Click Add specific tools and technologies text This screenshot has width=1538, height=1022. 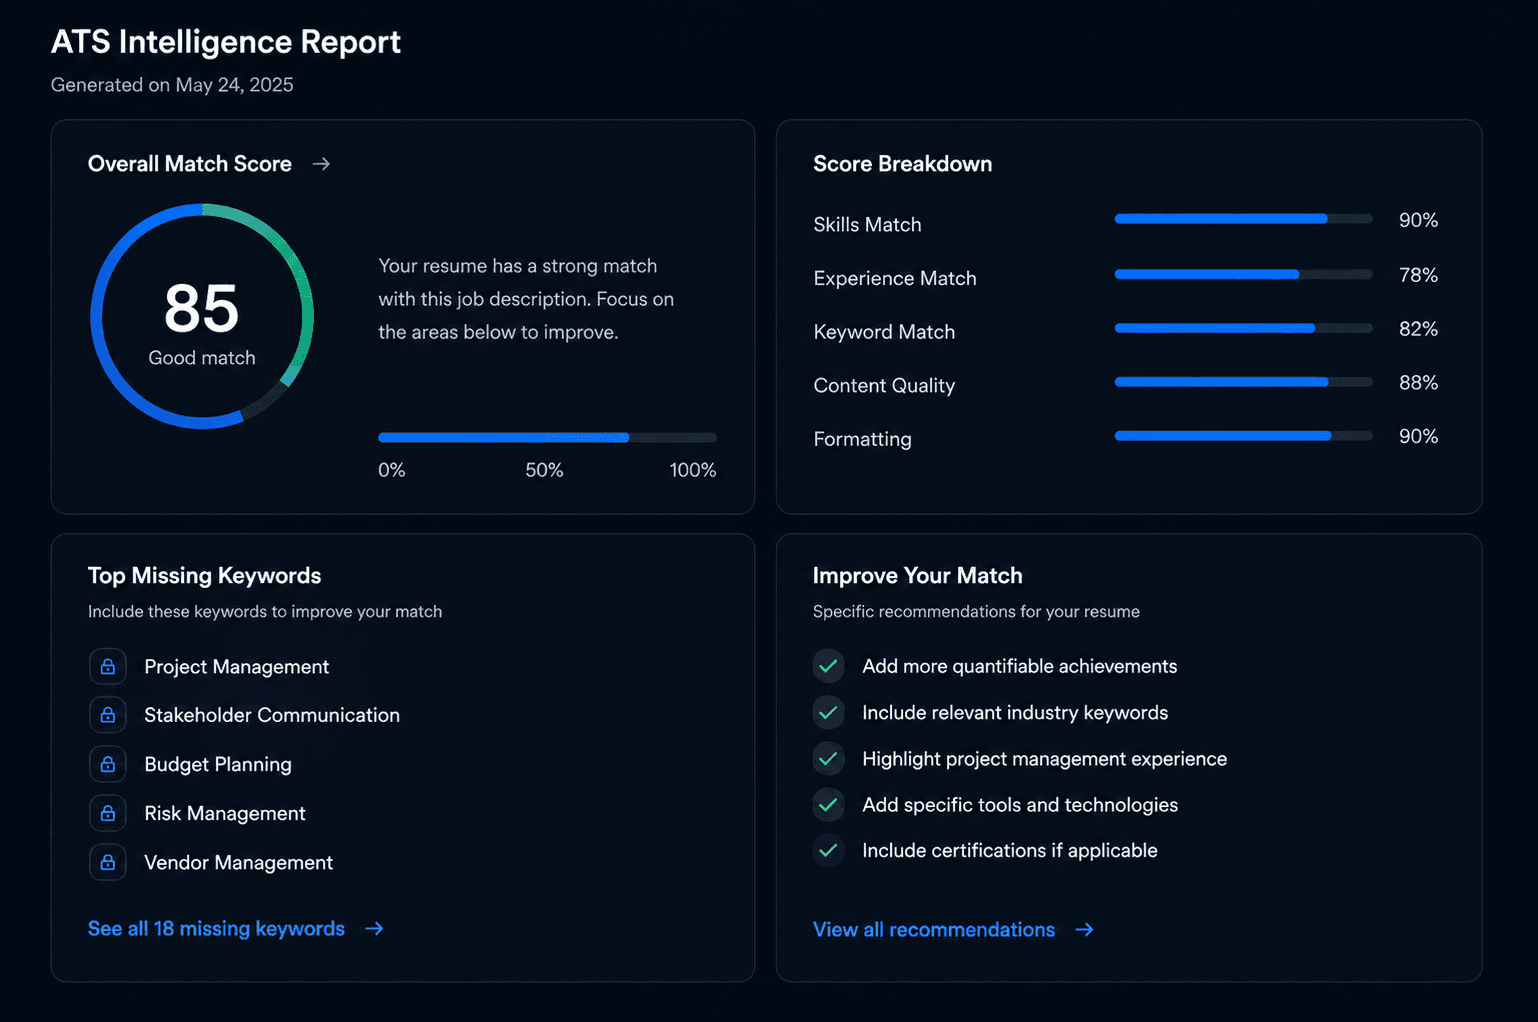[1020, 805]
